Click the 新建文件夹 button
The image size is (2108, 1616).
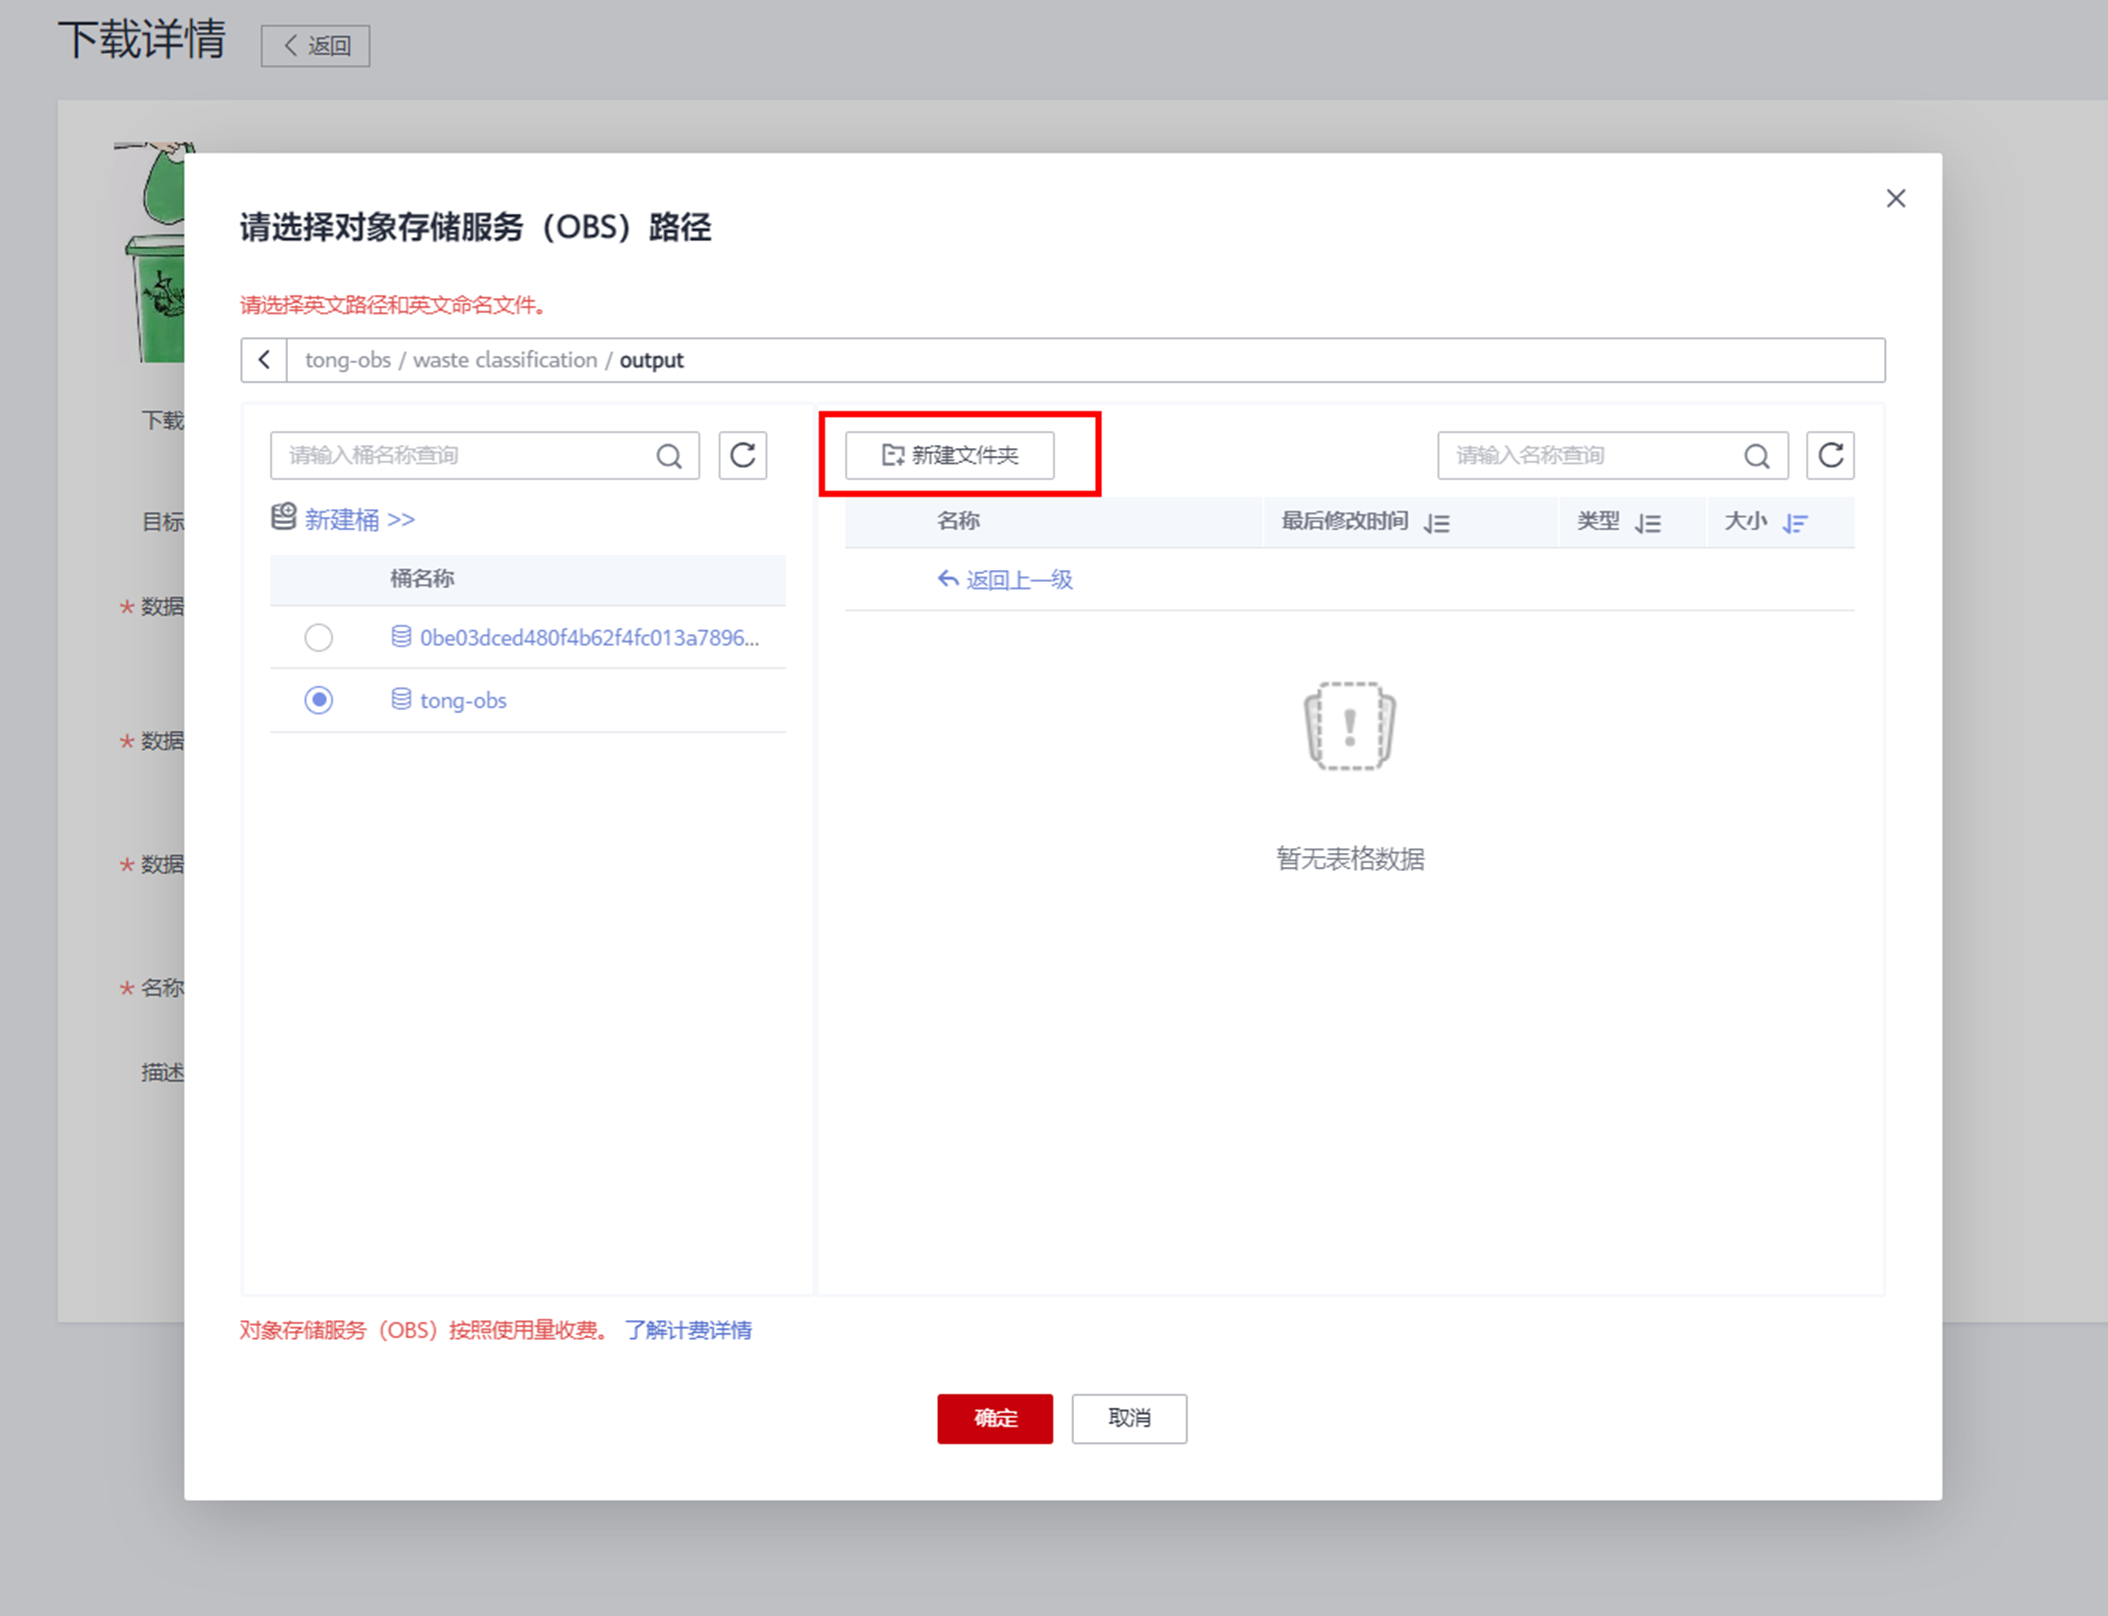tap(950, 456)
